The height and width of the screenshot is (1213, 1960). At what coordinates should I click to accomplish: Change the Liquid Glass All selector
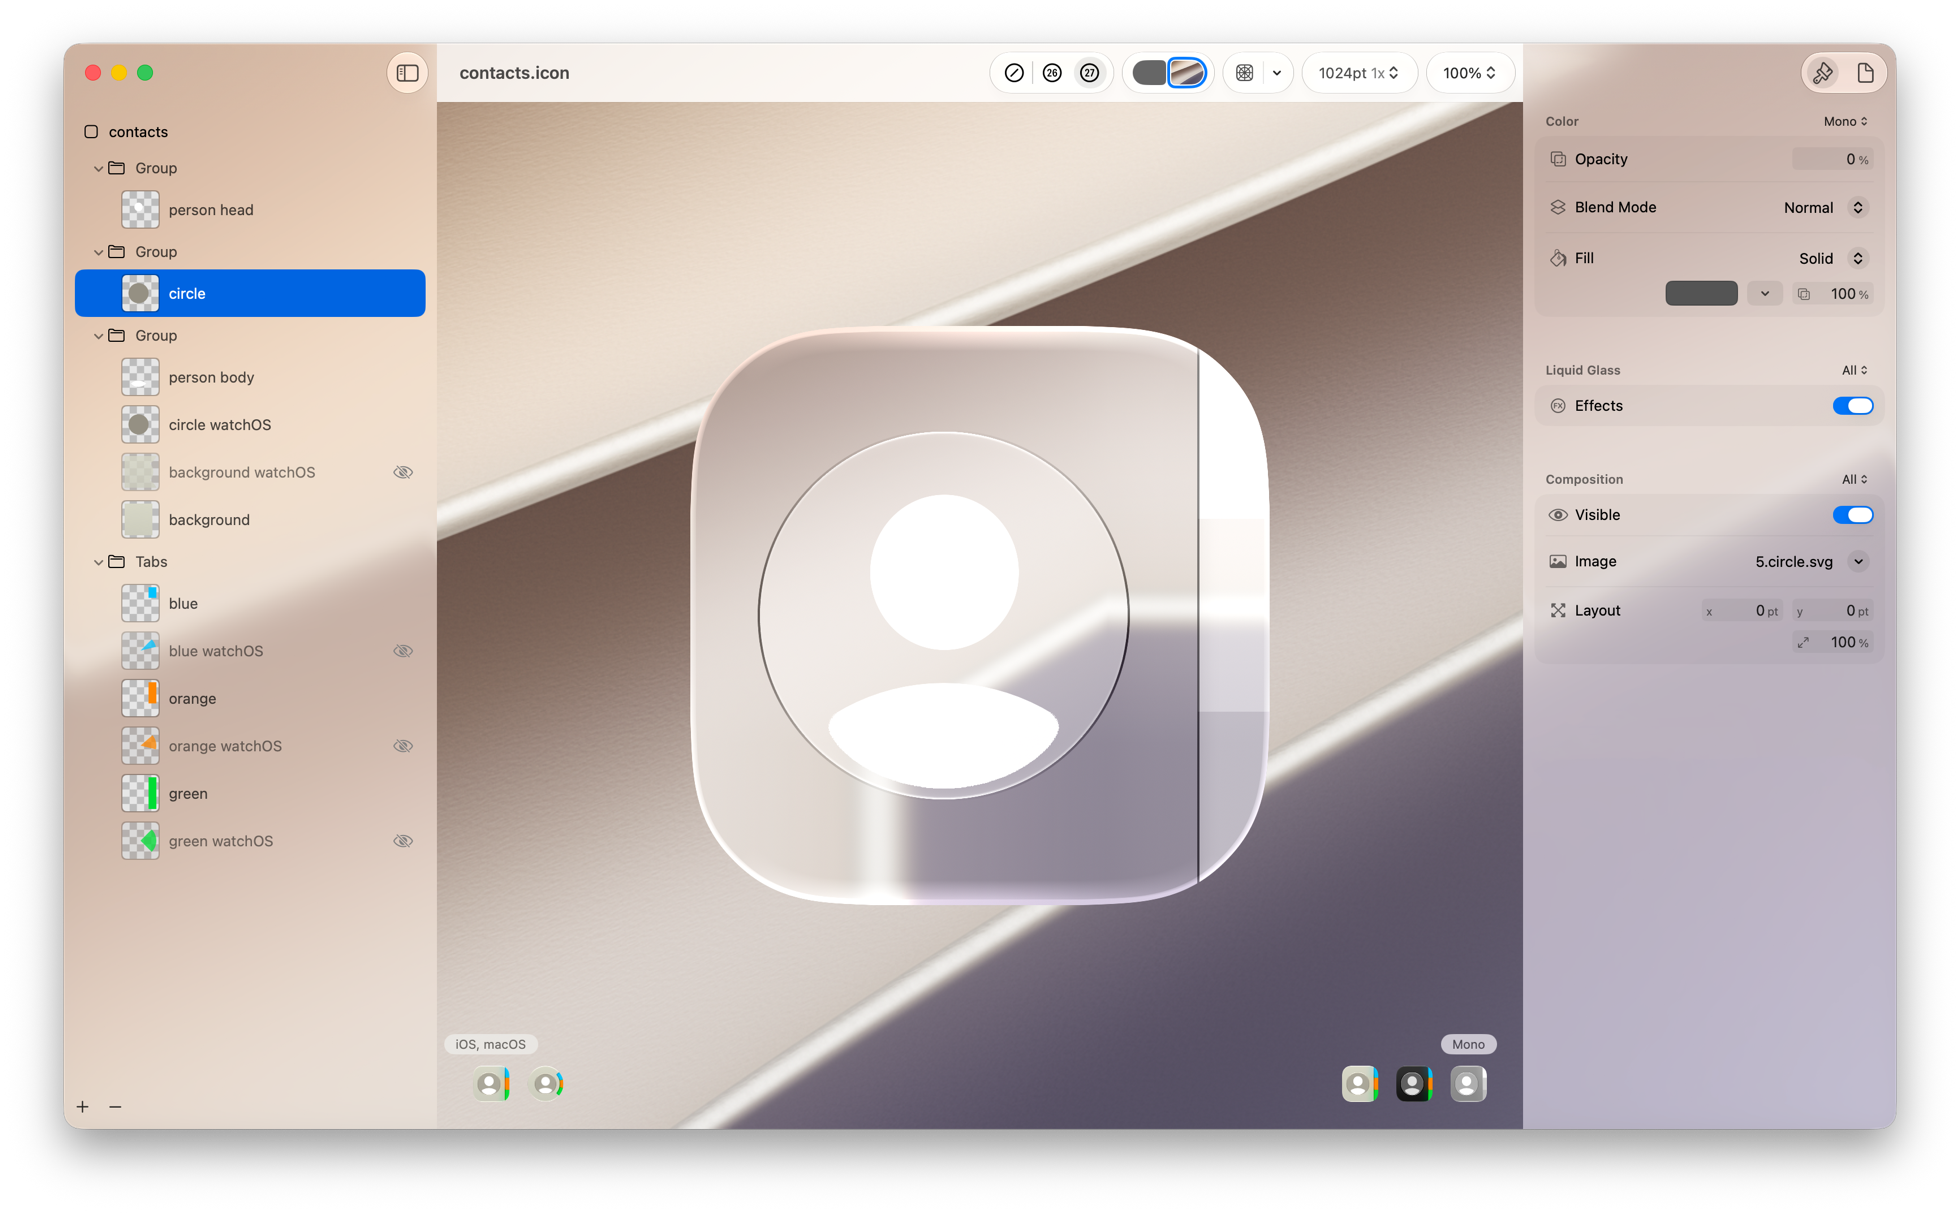pyautogui.click(x=1854, y=370)
